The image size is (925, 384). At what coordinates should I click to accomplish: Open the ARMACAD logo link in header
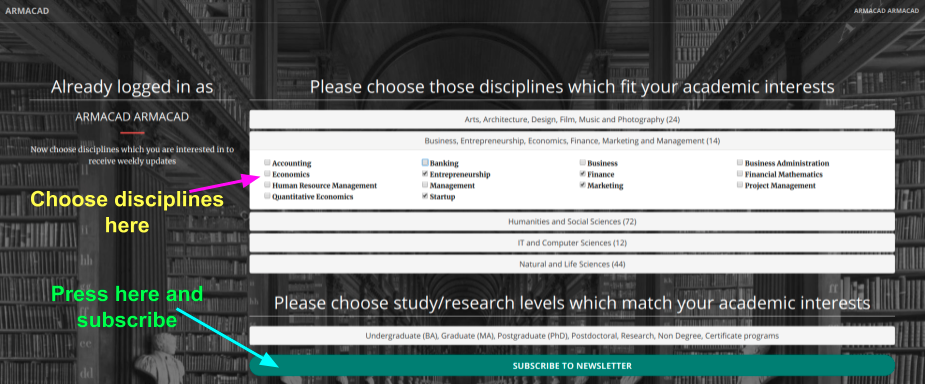pos(27,11)
